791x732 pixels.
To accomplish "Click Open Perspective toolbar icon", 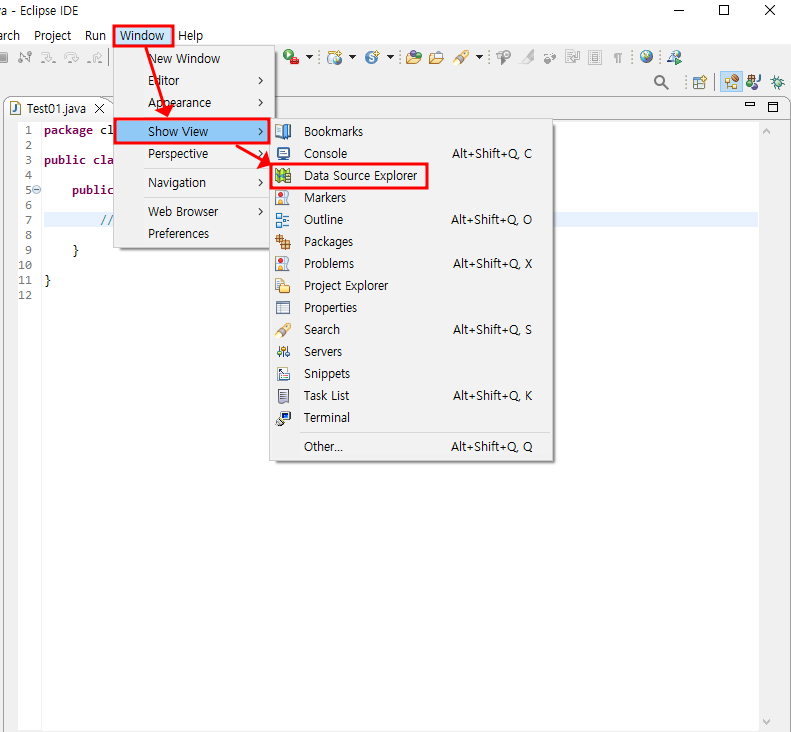I will tap(700, 82).
